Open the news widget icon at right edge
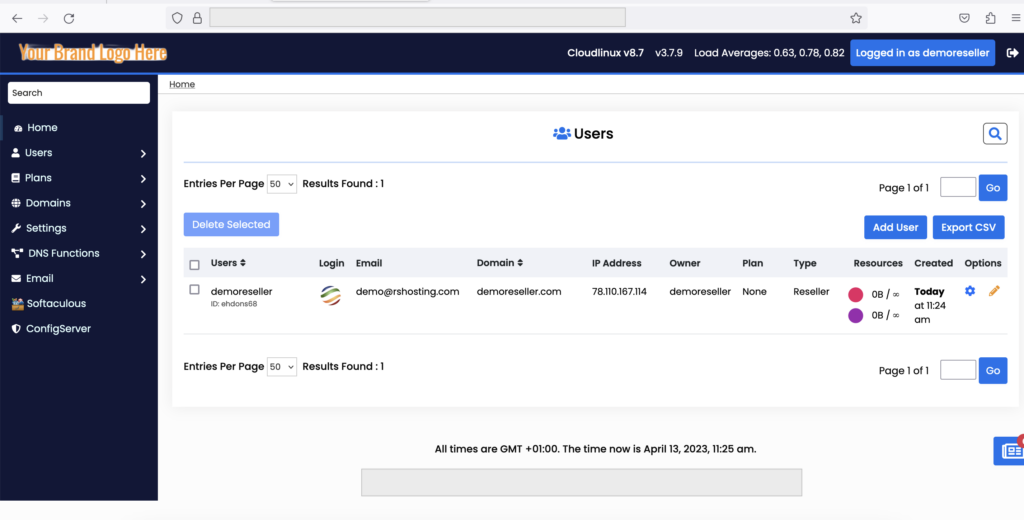 point(1011,451)
